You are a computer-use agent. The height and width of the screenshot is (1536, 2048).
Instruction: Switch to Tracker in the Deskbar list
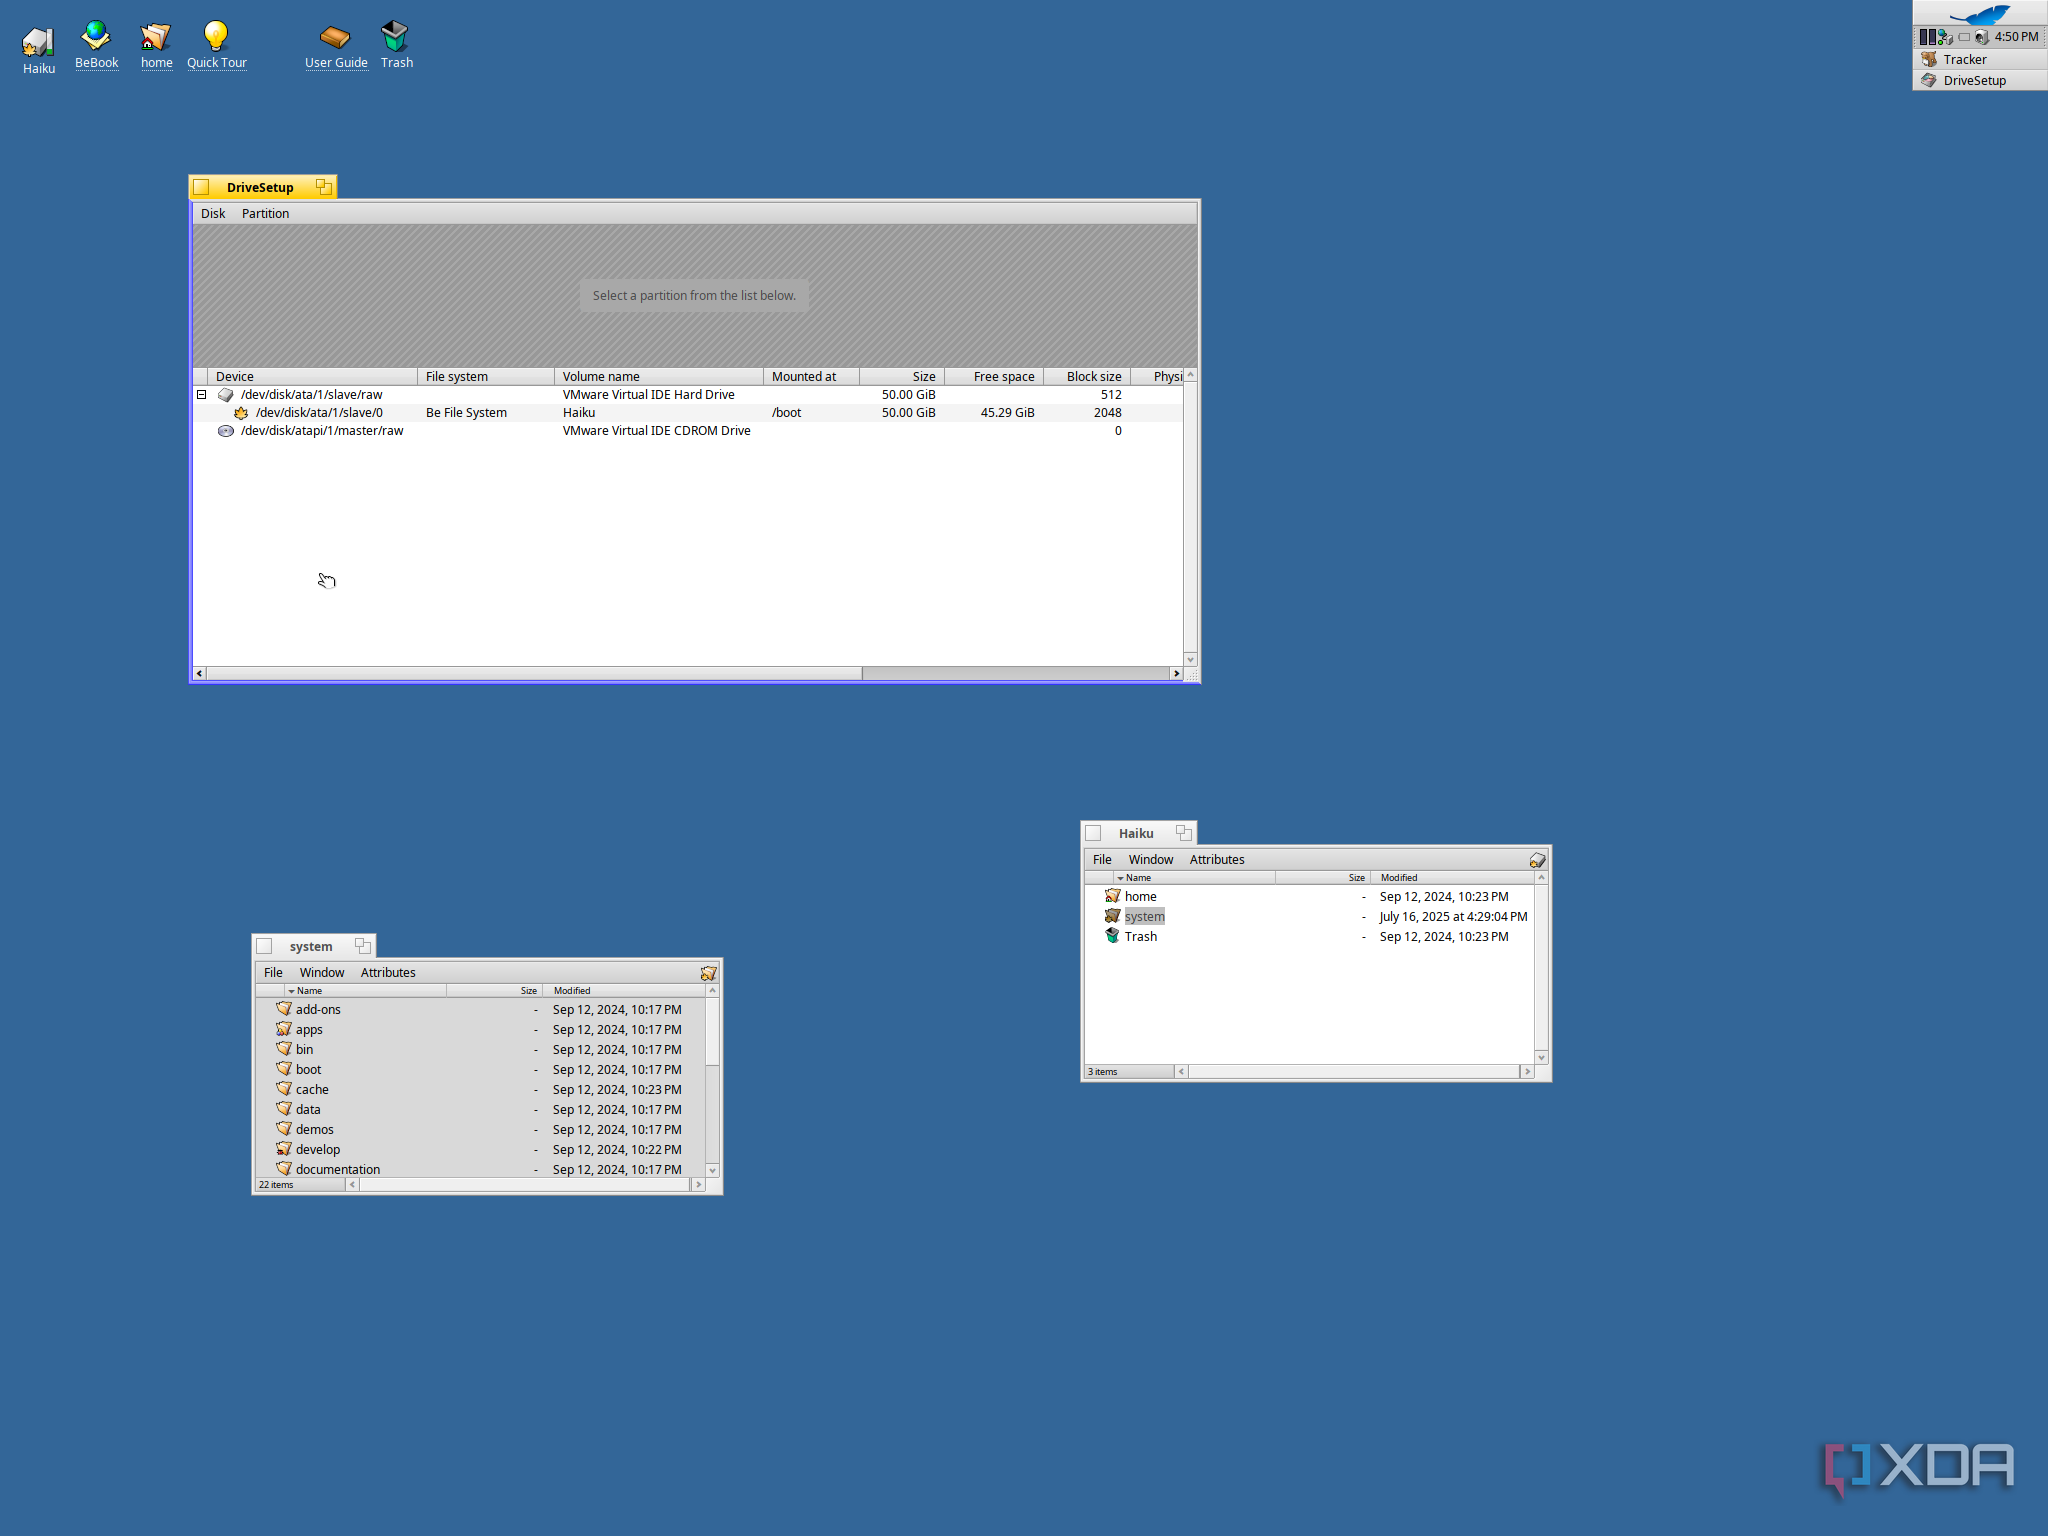(x=1964, y=59)
